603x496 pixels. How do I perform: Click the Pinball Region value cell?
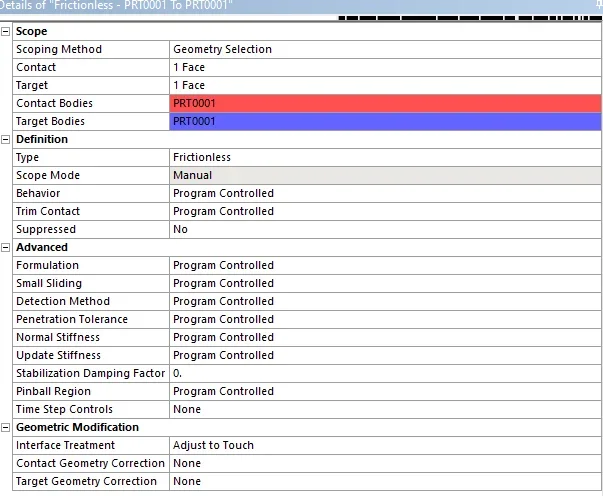point(385,392)
